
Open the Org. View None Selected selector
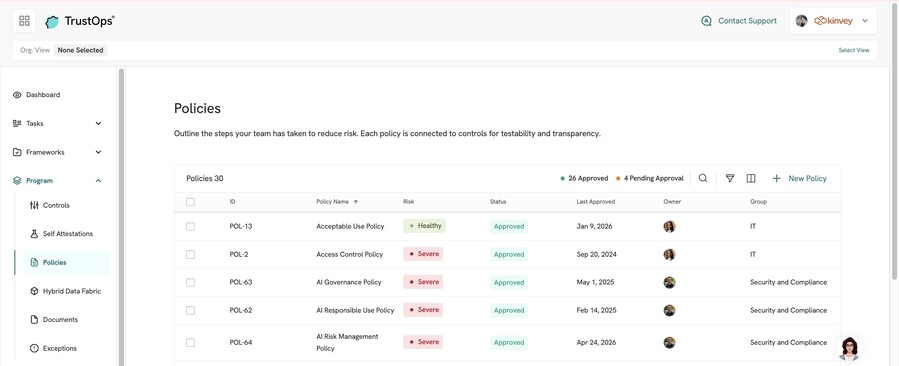click(81, 50)
